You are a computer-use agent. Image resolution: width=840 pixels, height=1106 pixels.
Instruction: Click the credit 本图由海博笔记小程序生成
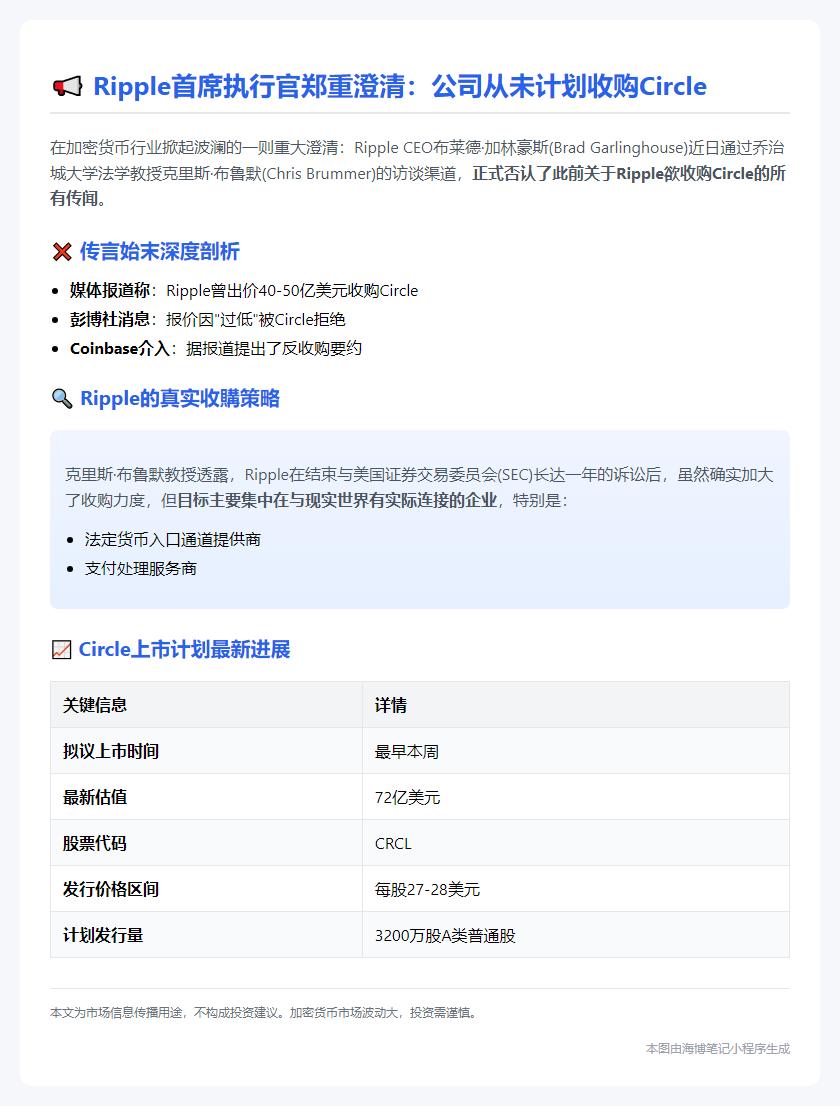point(717,1049)
